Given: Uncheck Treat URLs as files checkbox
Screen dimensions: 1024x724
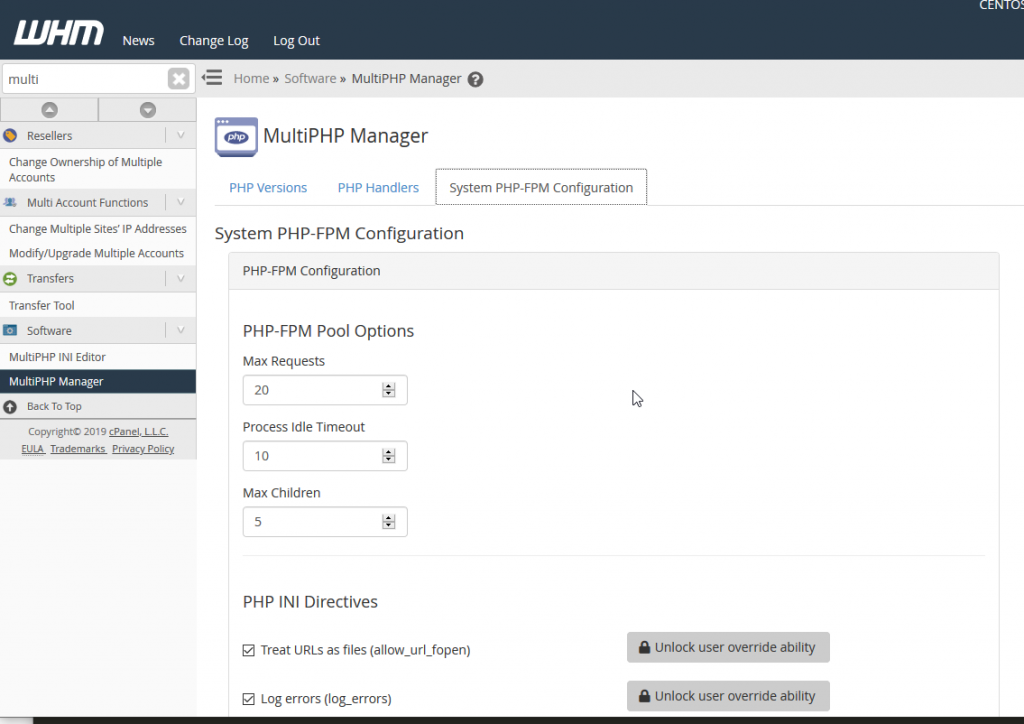Looking at the screenshot, I should (x=249, y=650).
